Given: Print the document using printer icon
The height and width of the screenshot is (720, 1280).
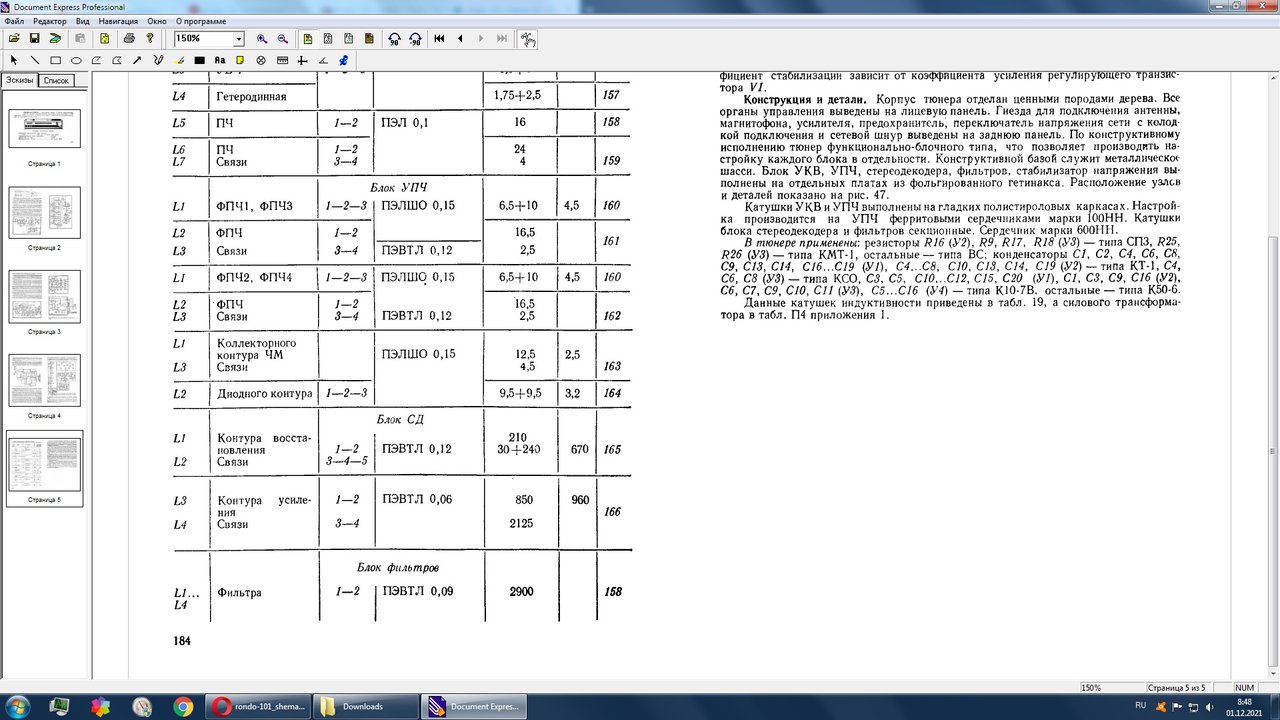Looking at the screenshot, I should click(129, 39).
